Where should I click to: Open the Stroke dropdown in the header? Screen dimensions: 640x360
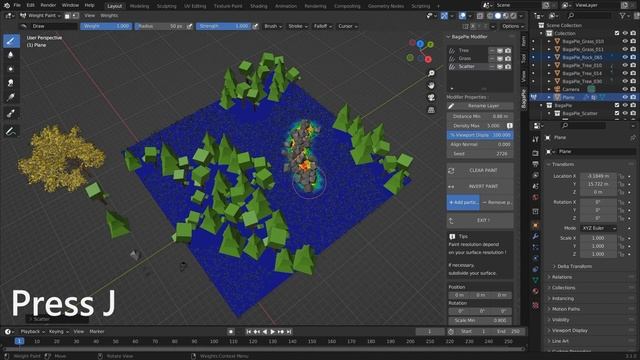[x=298, y=26]
